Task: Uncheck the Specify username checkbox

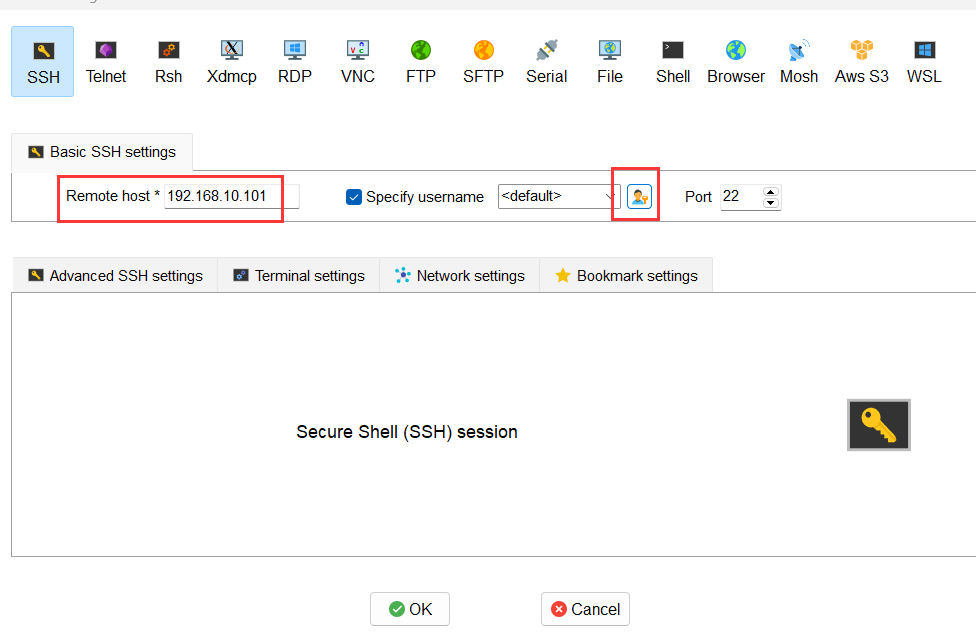Action: (354, 197)
